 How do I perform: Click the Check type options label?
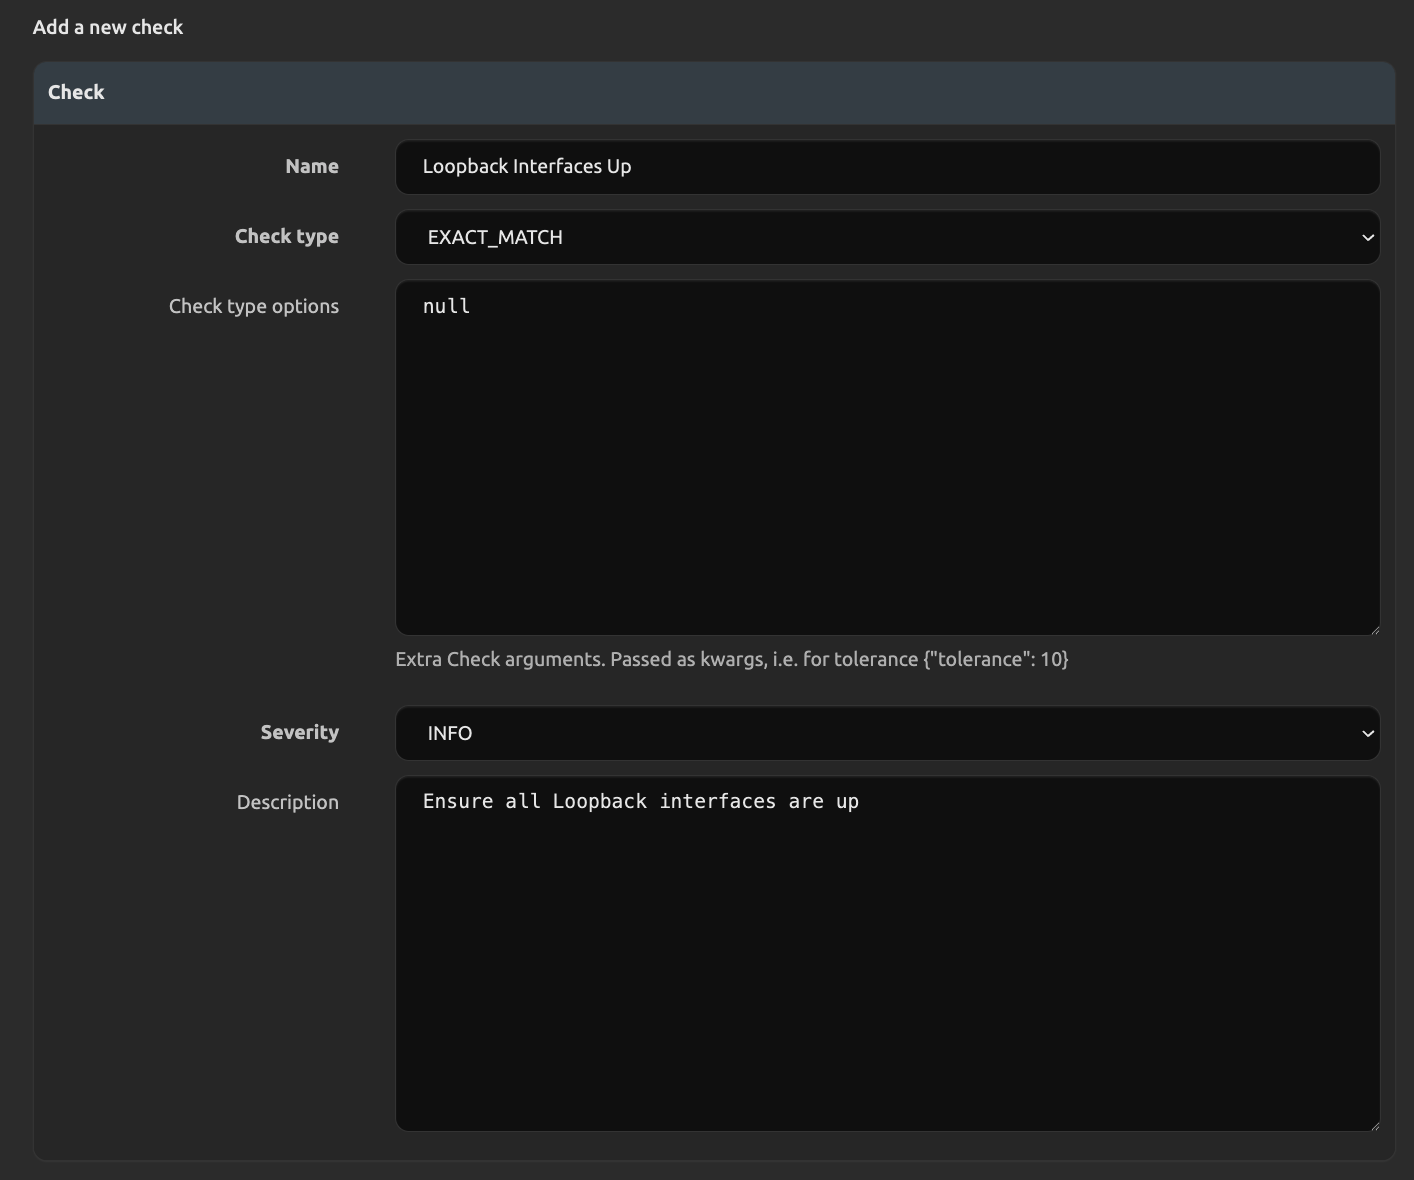tap(253, 307)
